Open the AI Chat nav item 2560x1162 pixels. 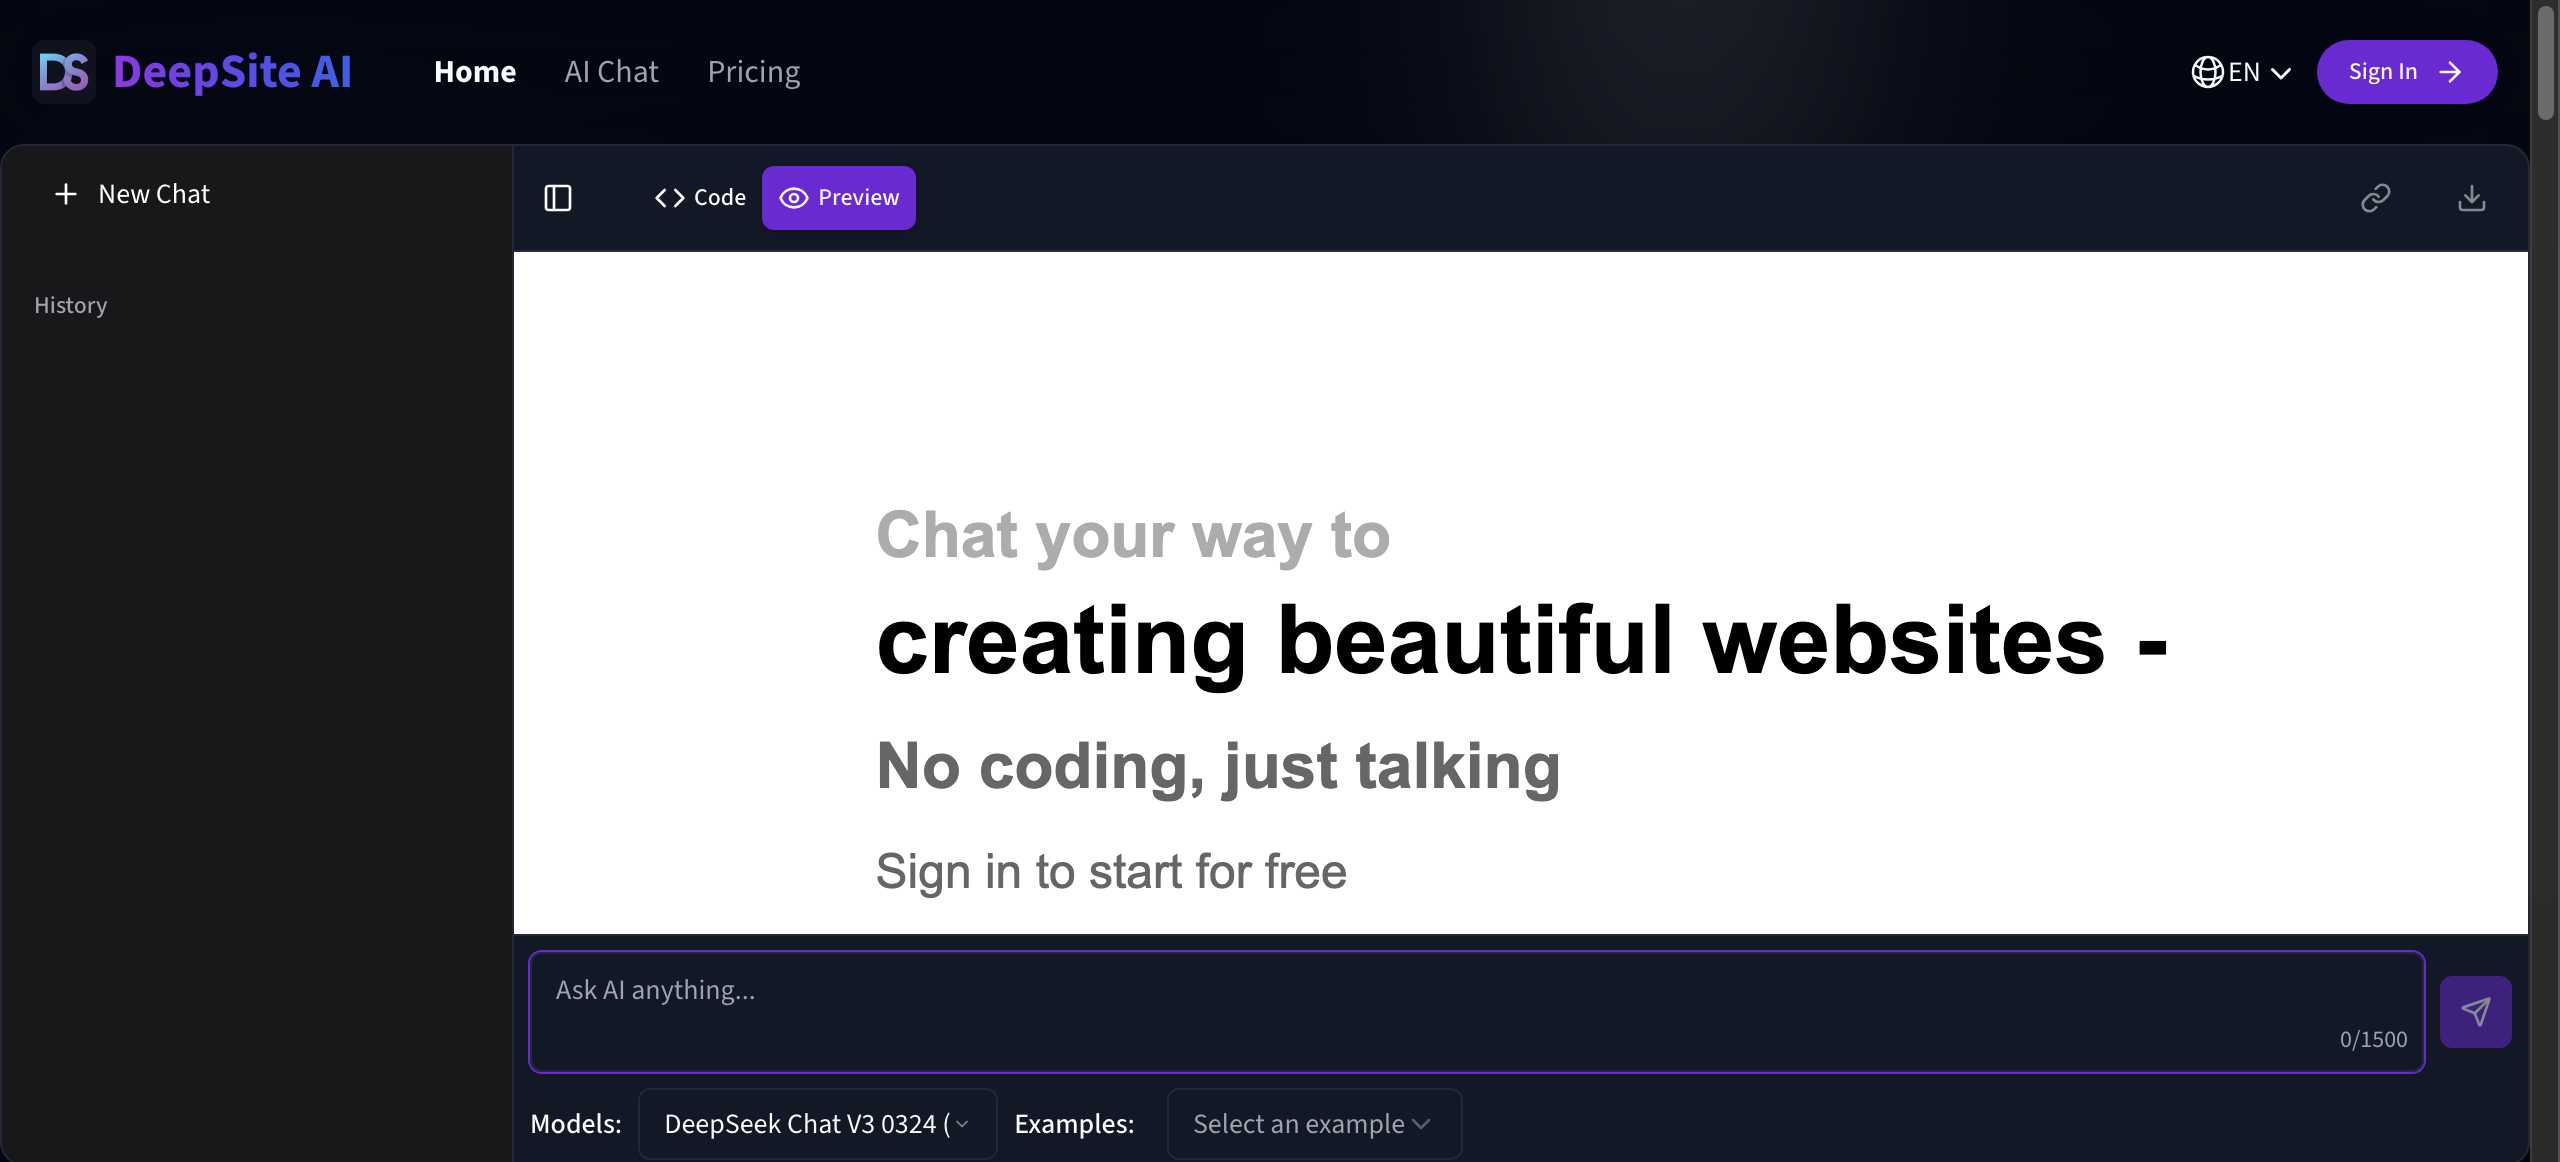[611, 72]
